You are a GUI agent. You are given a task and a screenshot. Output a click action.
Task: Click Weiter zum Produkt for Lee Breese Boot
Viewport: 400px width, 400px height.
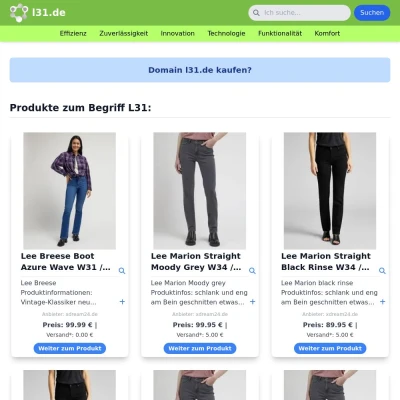click(70, 348)
